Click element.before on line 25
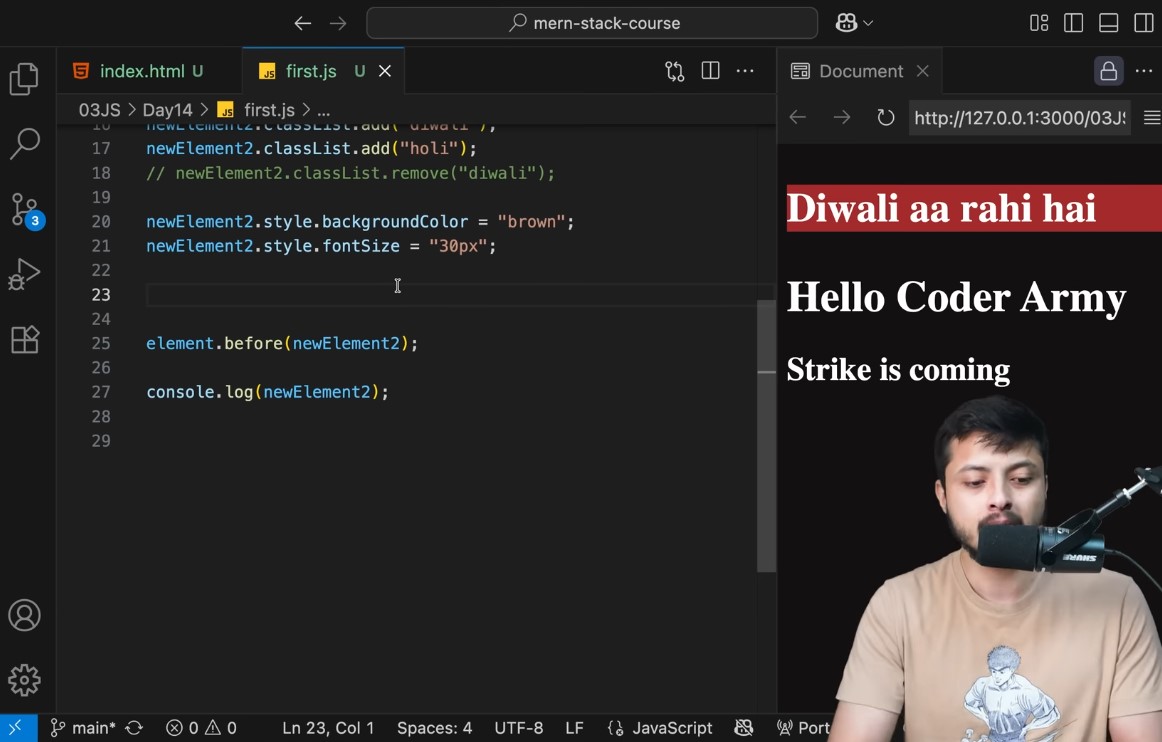This screenshot has width=1162, height=742. [x=214, y=343]
